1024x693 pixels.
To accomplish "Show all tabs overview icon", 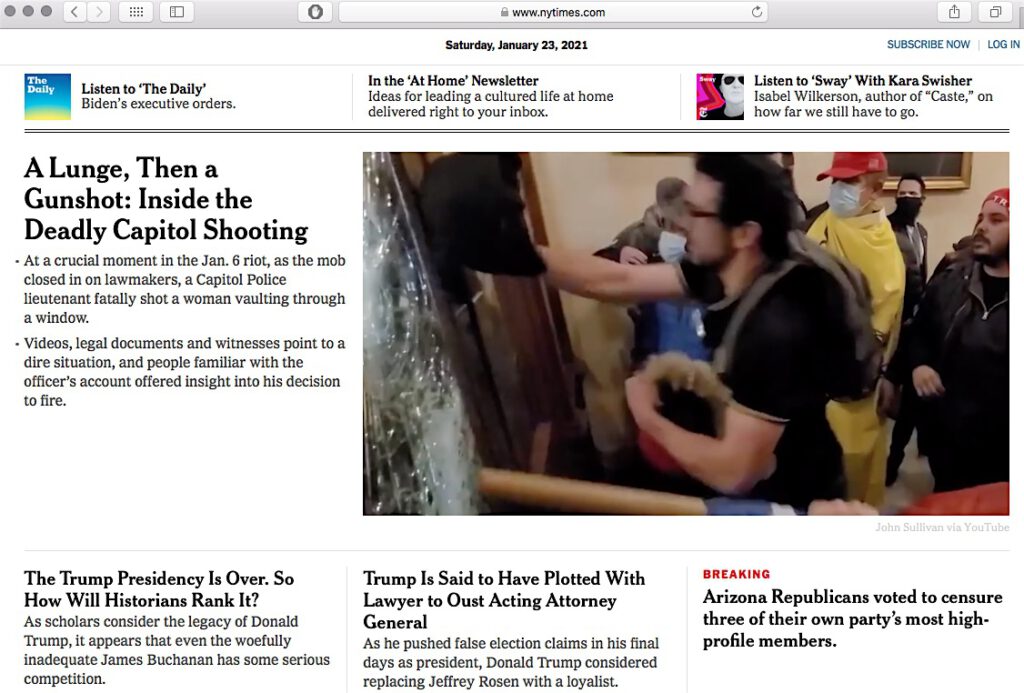I will (995, 12).
